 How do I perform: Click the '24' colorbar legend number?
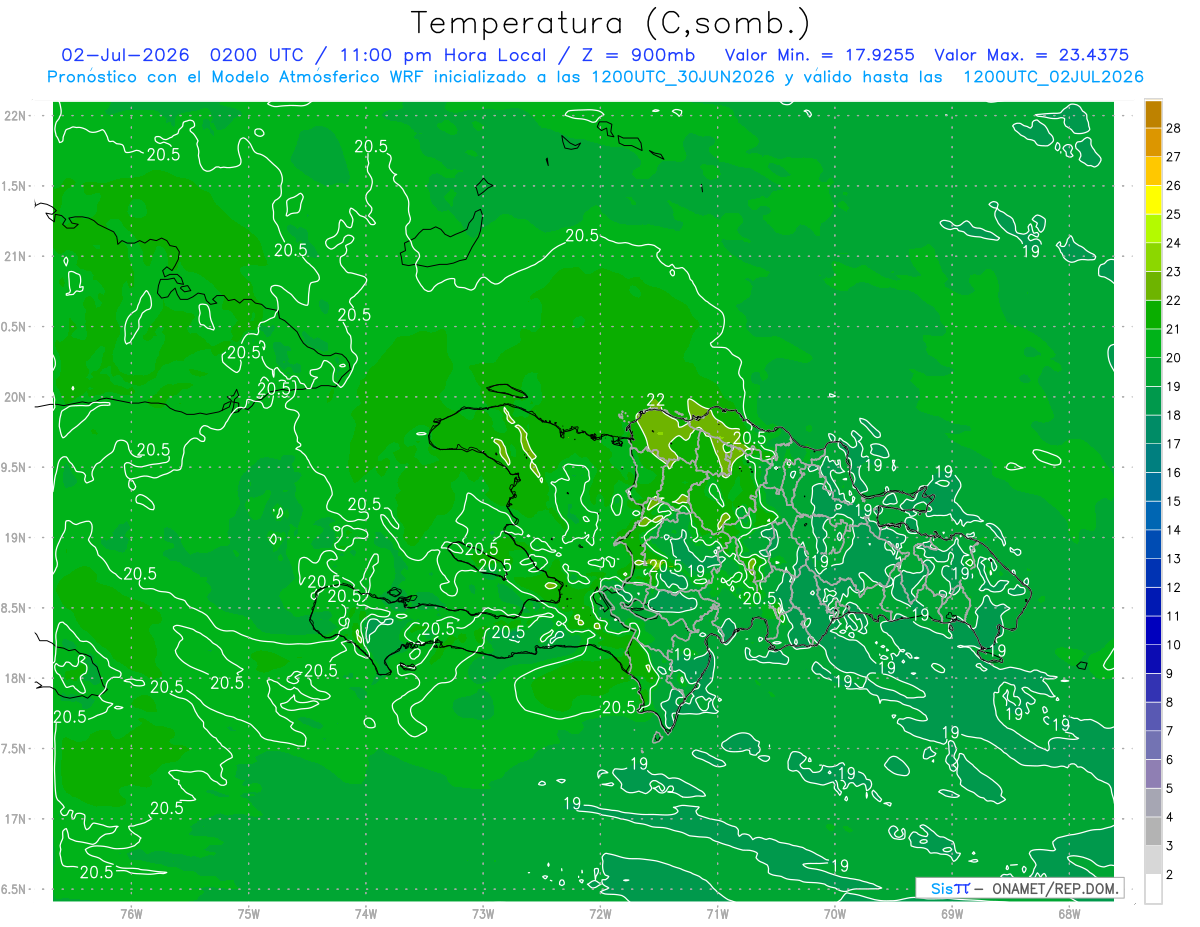click(1174, 243)
